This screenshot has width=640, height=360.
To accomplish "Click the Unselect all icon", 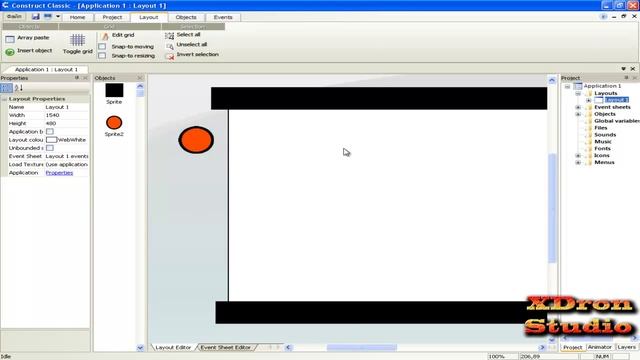I will pos(169,46).
